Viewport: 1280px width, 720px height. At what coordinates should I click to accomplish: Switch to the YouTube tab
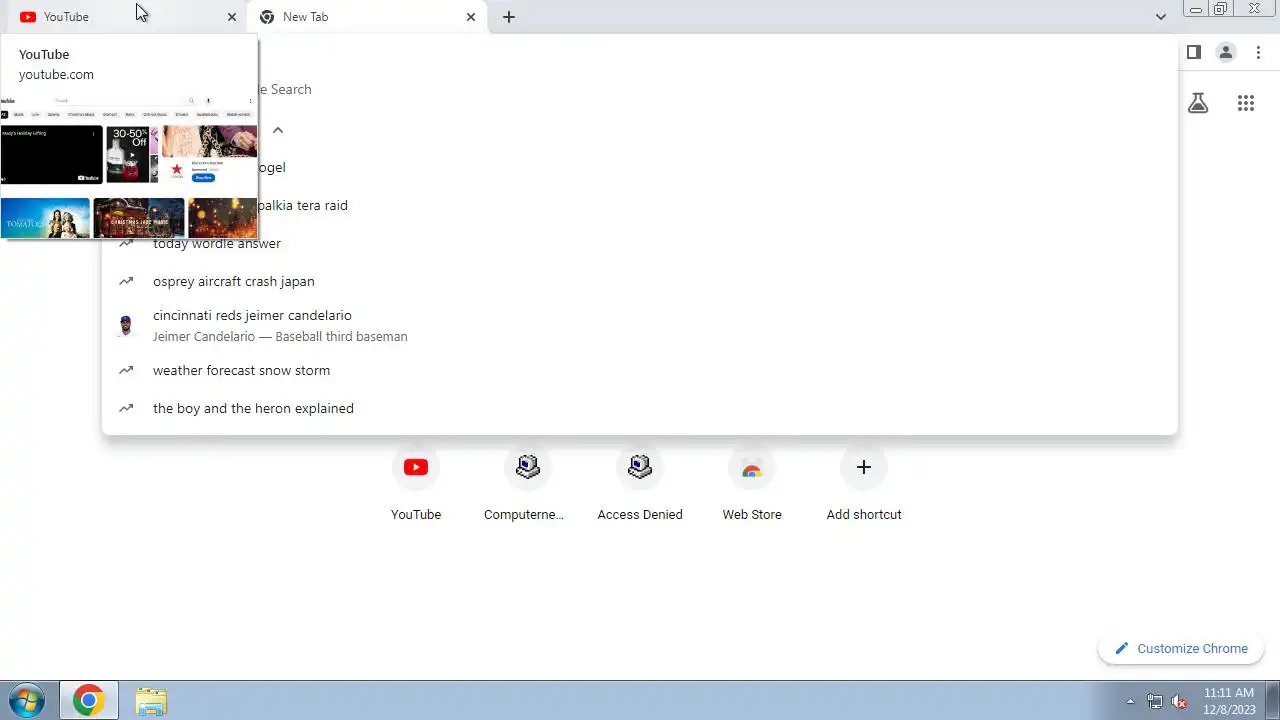click(124, 17)
